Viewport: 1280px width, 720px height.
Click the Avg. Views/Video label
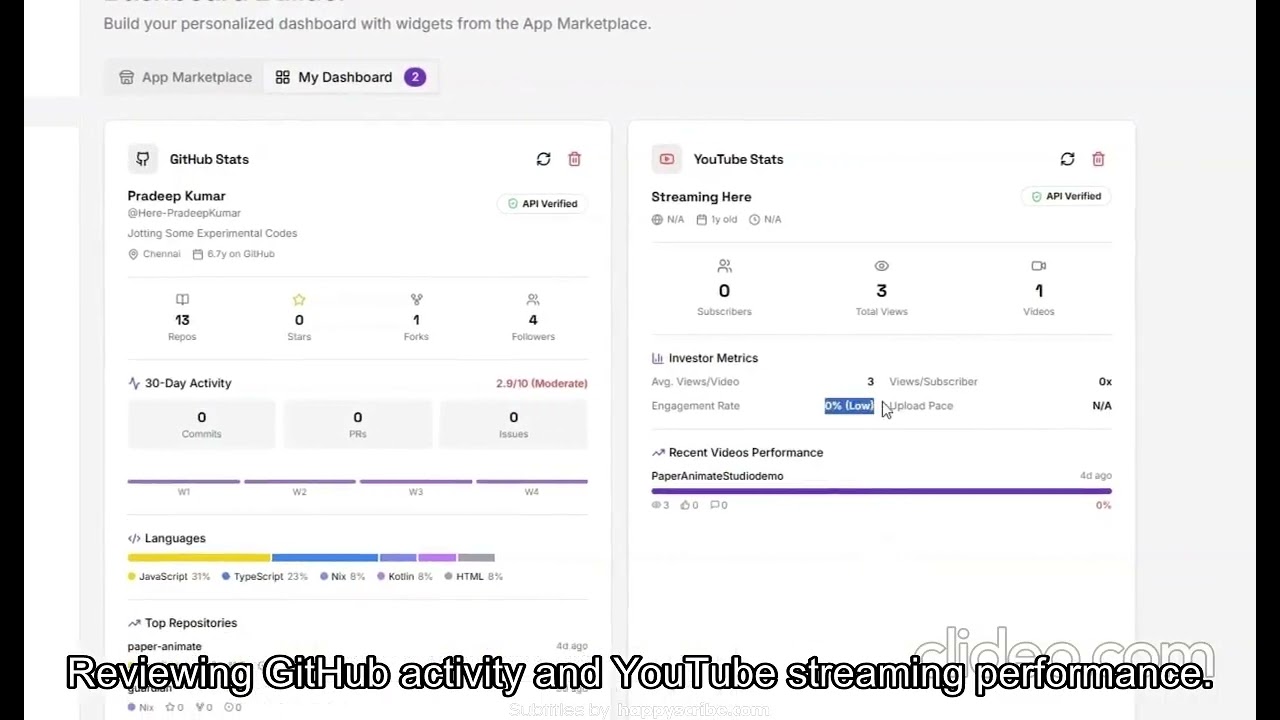click(695, 382)
